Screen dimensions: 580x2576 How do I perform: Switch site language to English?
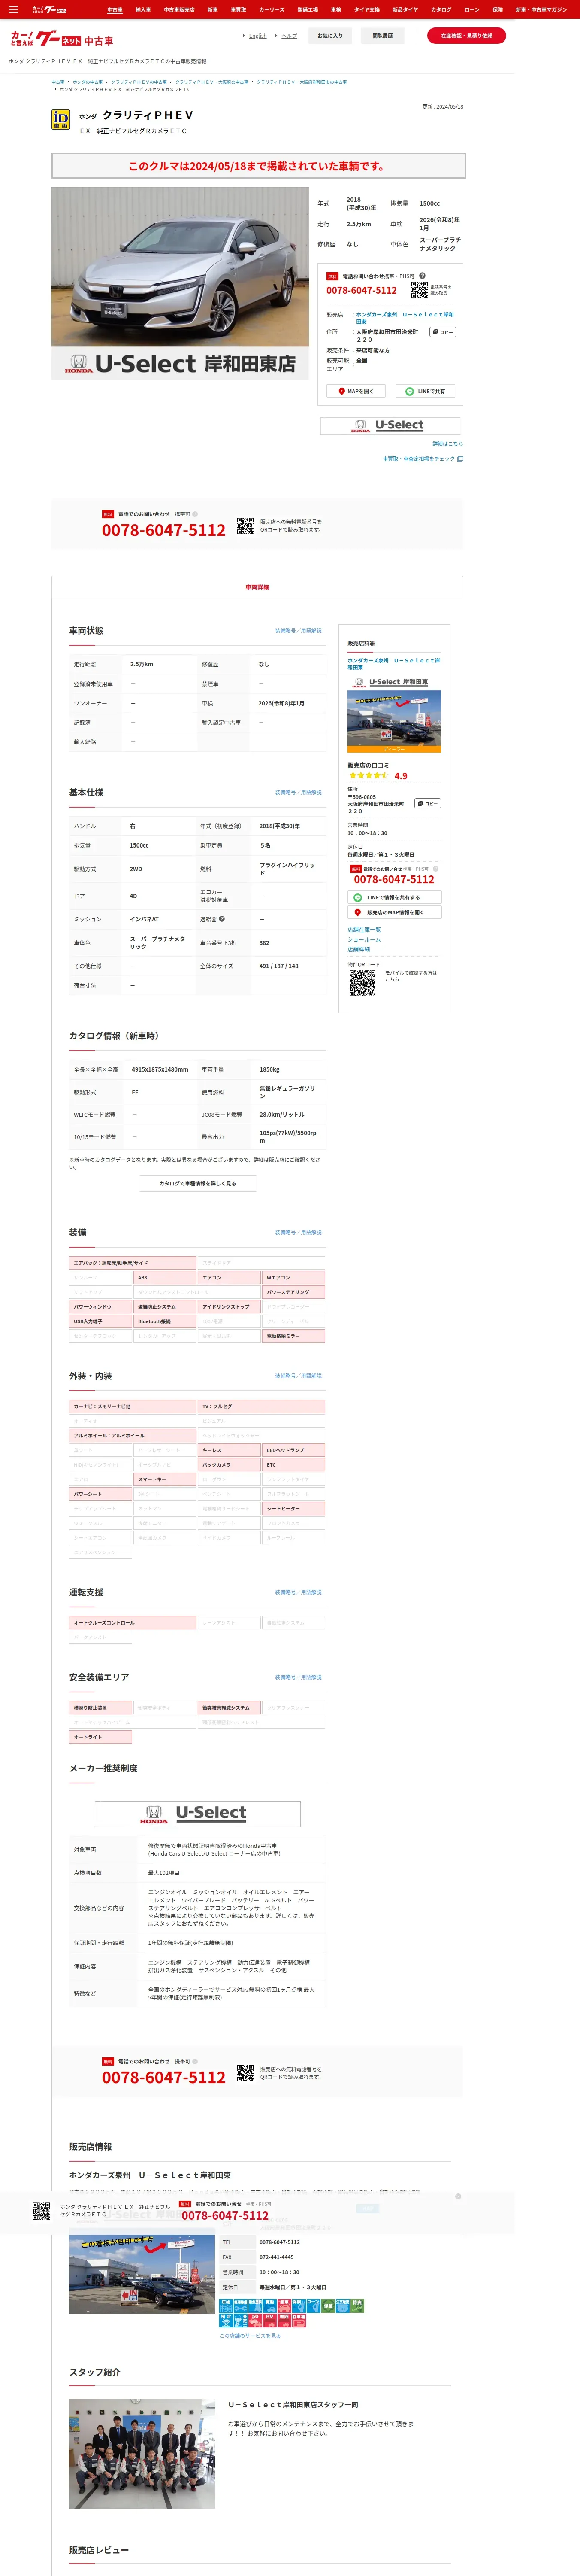(x=257, y=36)
